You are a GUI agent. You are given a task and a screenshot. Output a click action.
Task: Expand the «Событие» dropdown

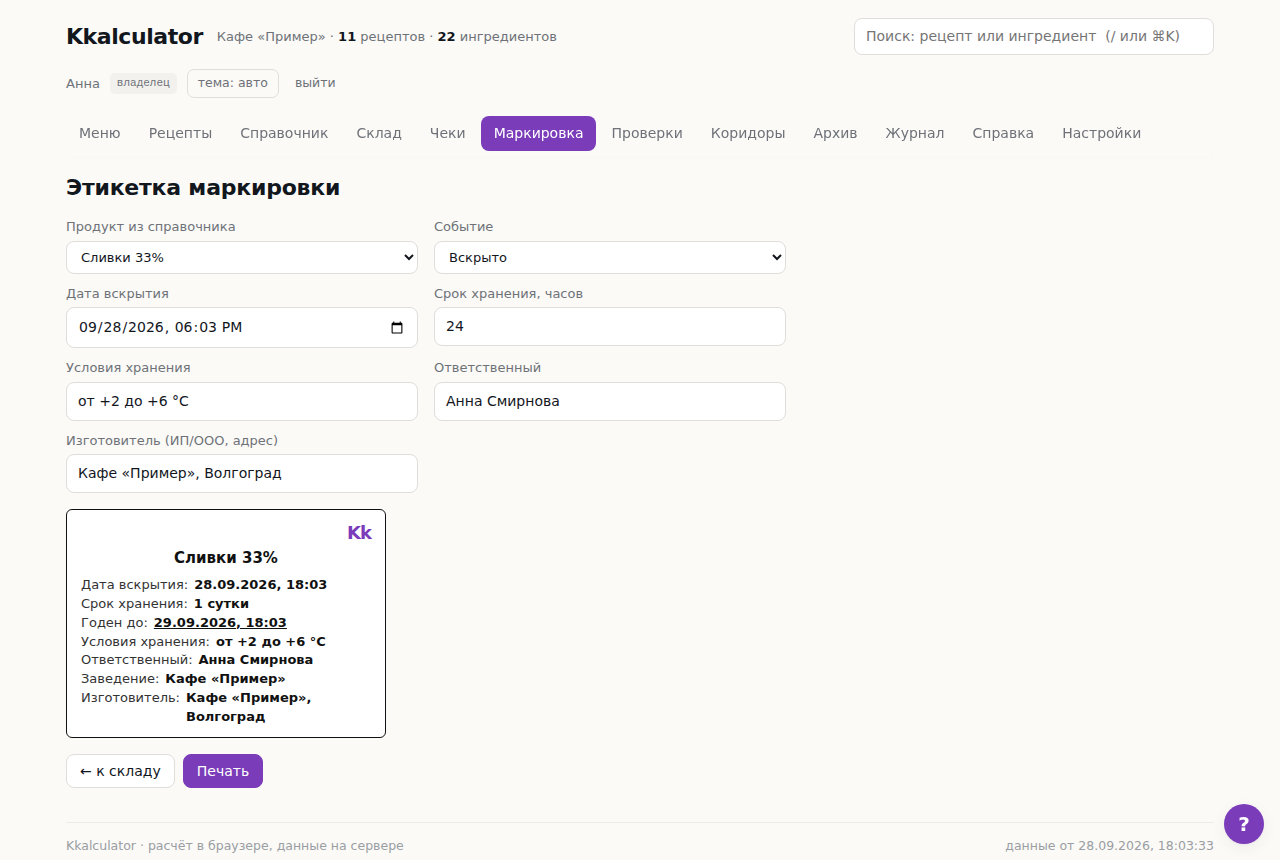click(610, 257)
